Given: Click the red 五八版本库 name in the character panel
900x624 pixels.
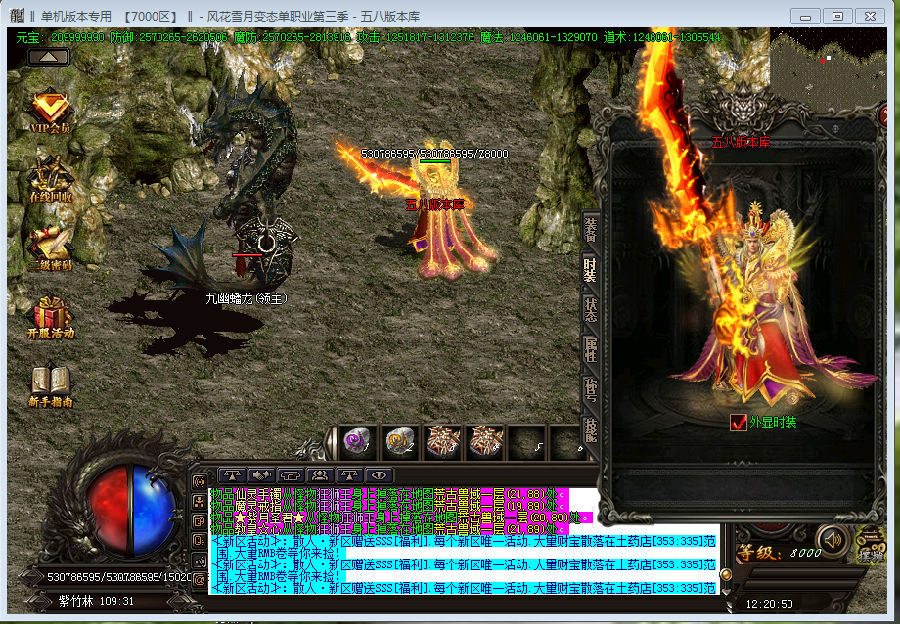Looking at the screenshot, I should [x=740, y=142].
